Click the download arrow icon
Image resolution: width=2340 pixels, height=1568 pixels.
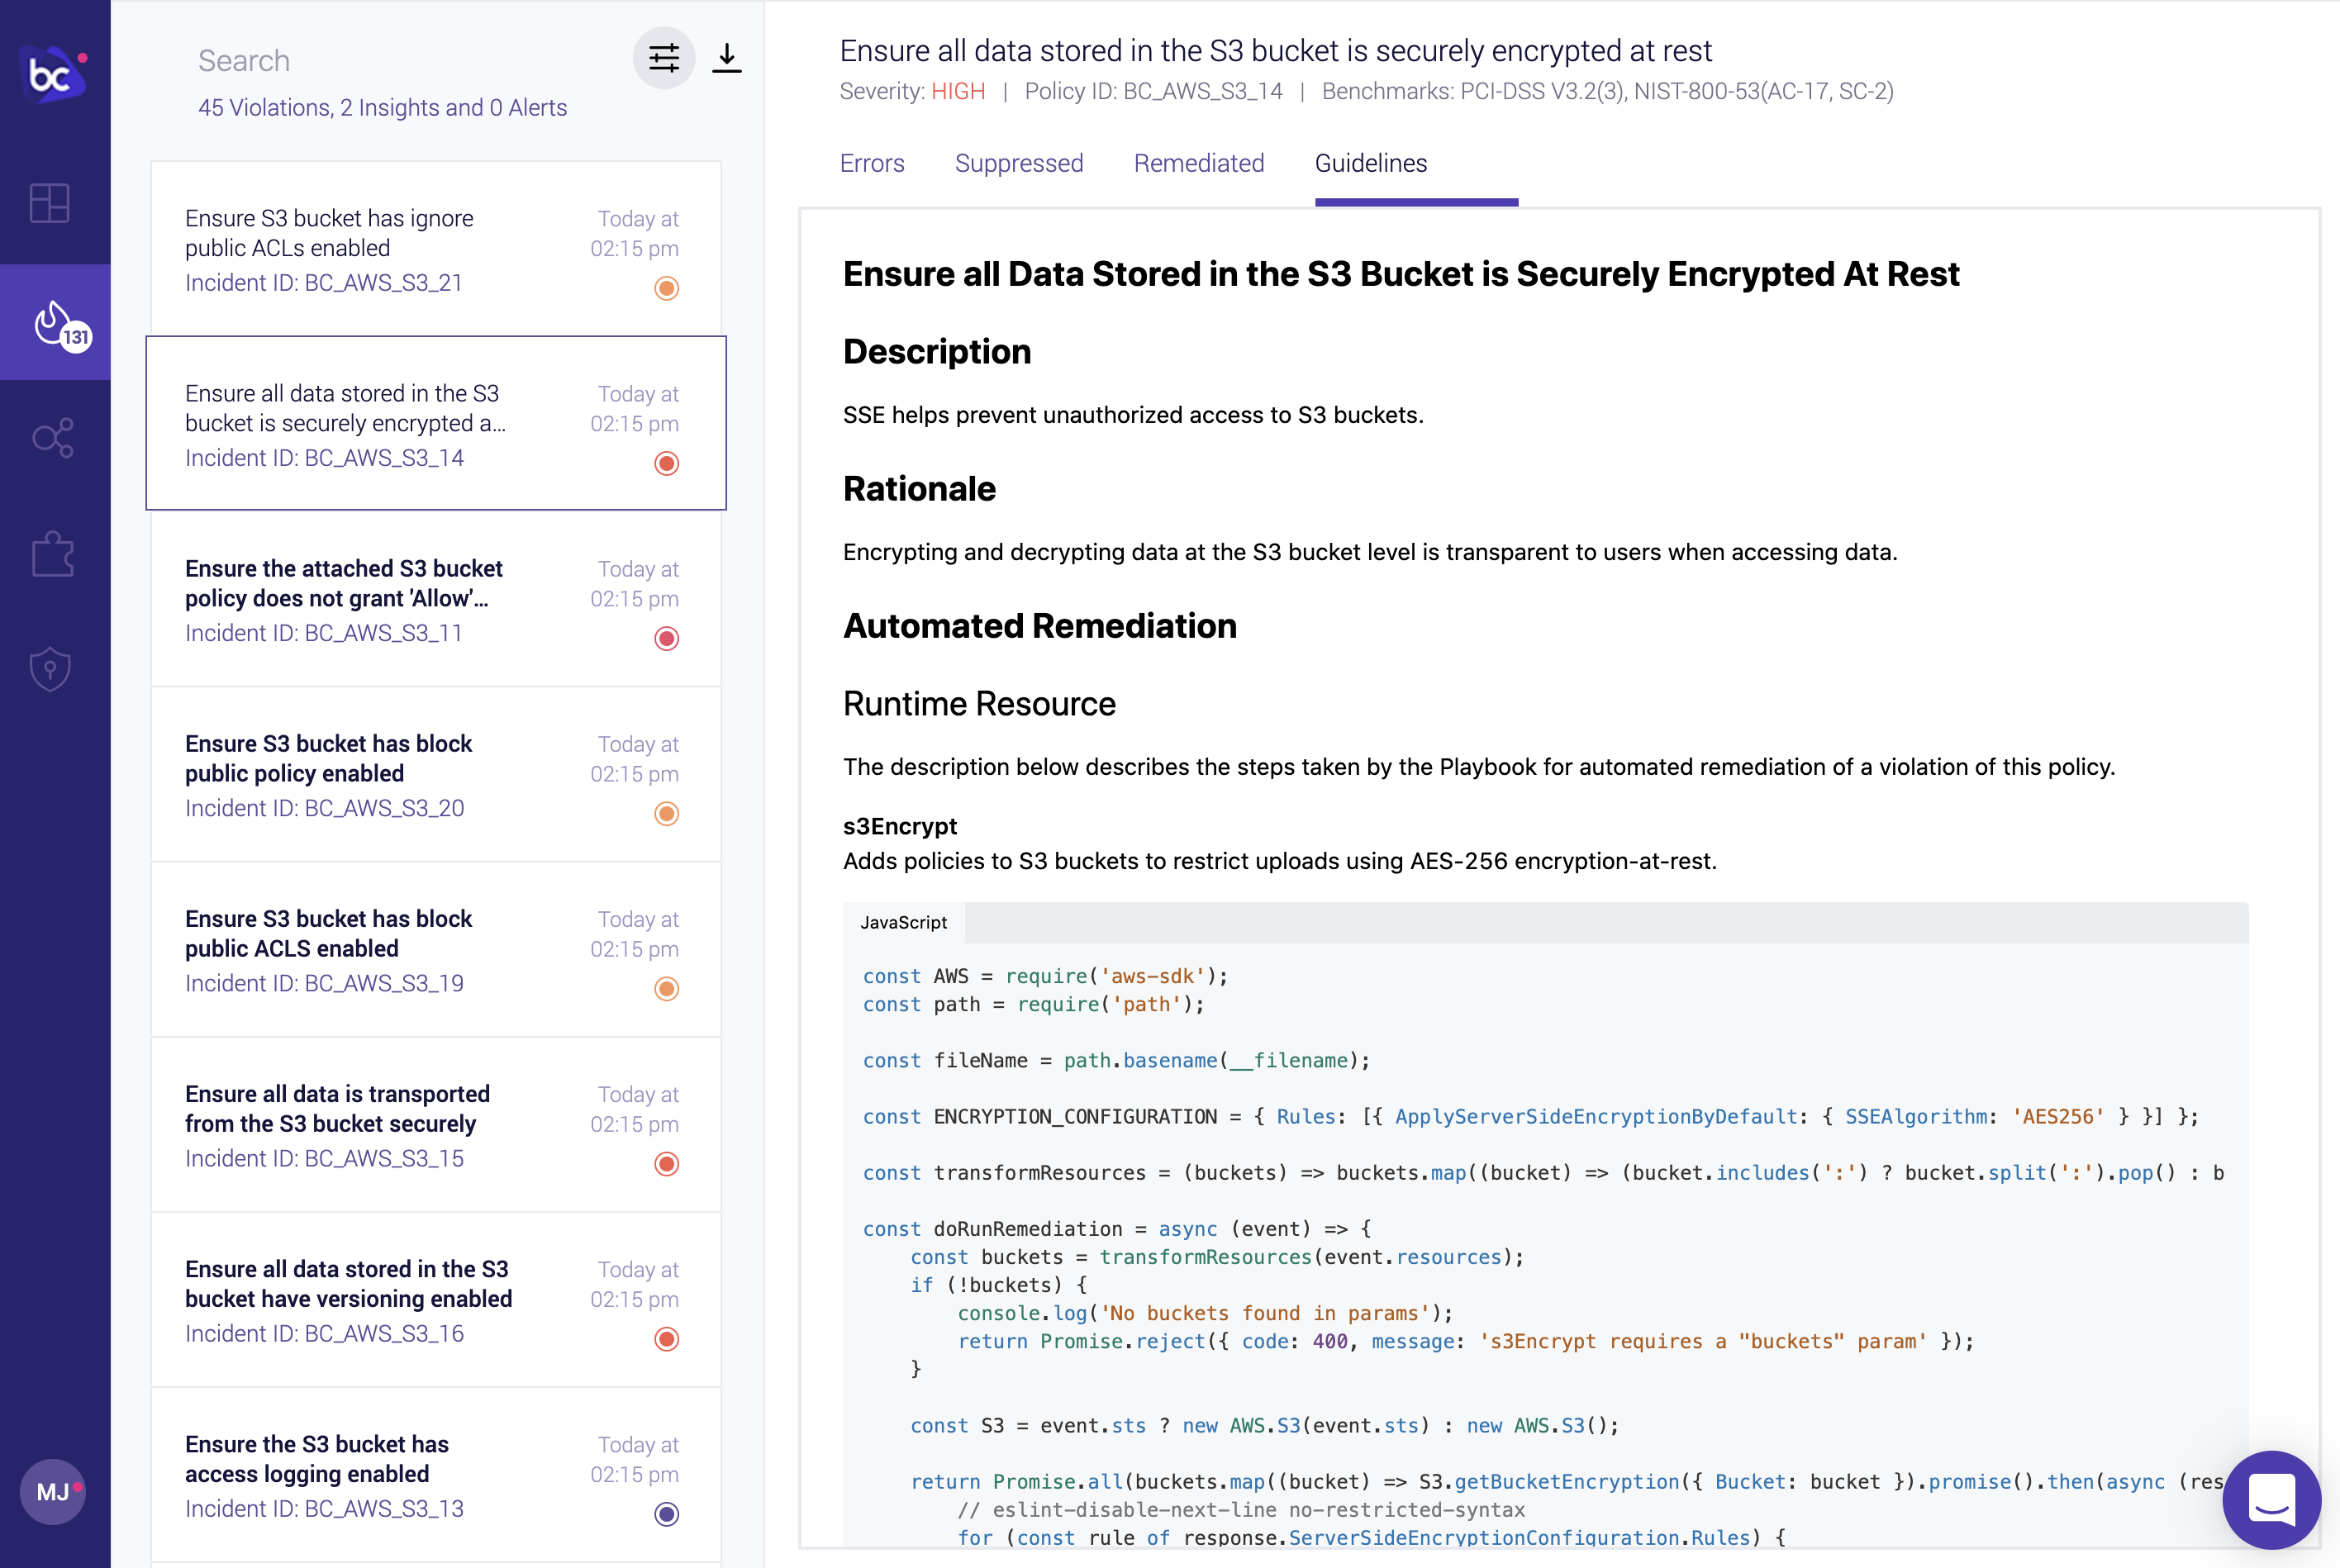point(727,58)
